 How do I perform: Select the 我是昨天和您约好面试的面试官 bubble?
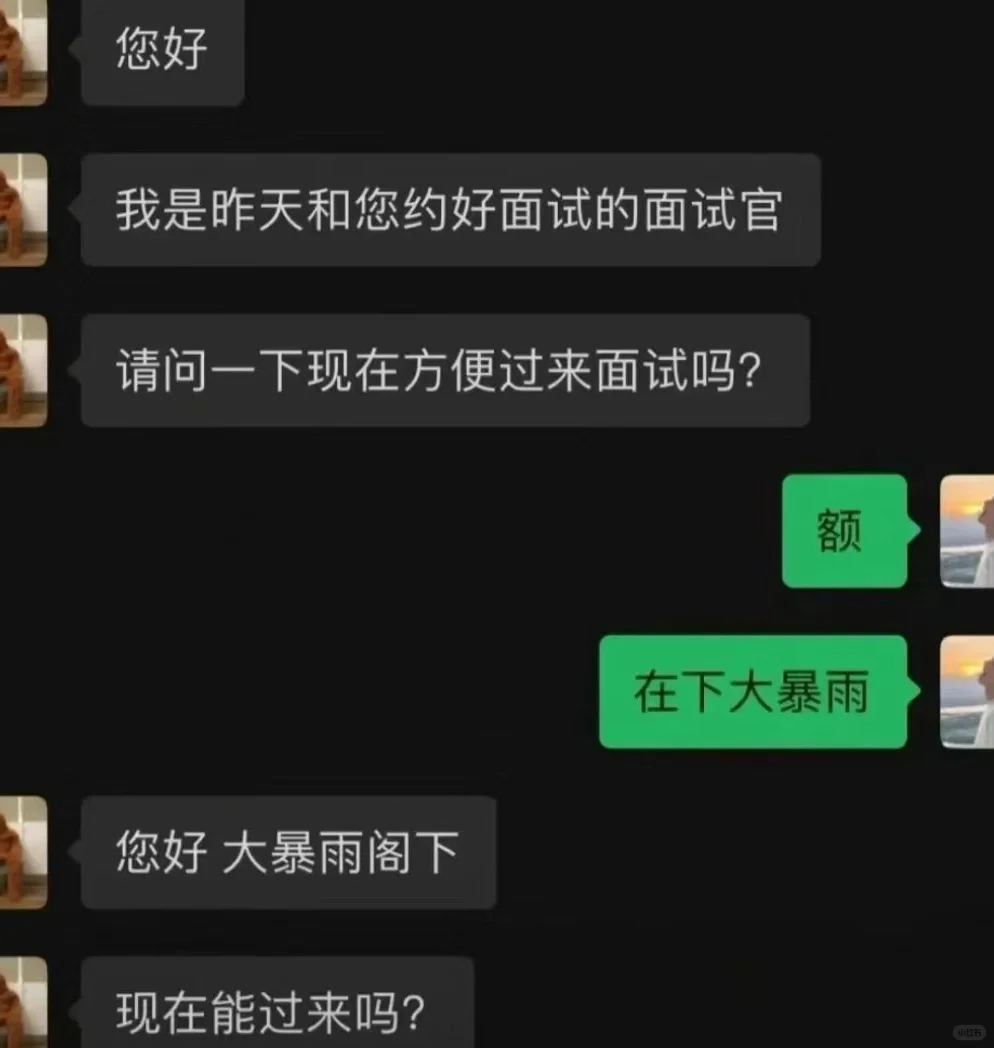point(451,210)
